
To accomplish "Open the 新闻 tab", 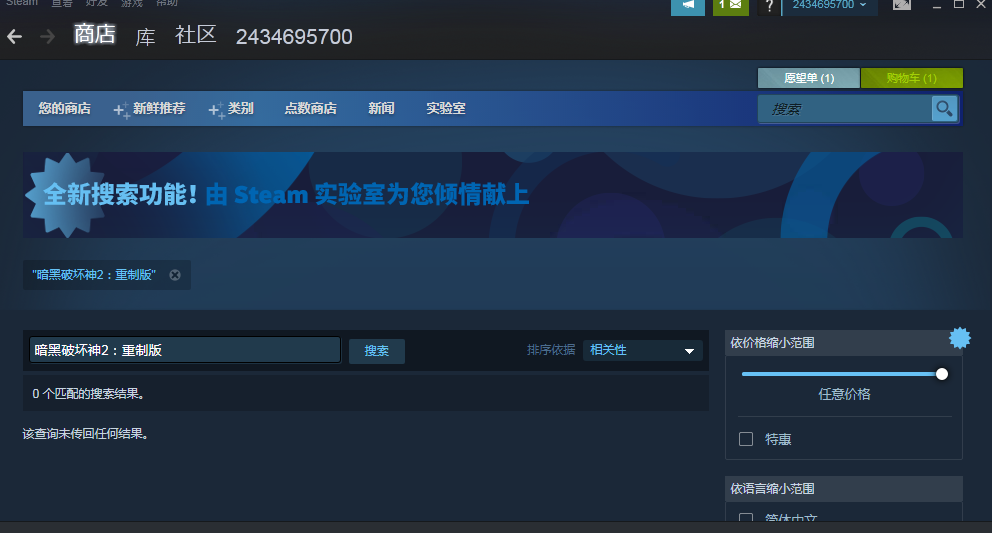I will 381,109.
